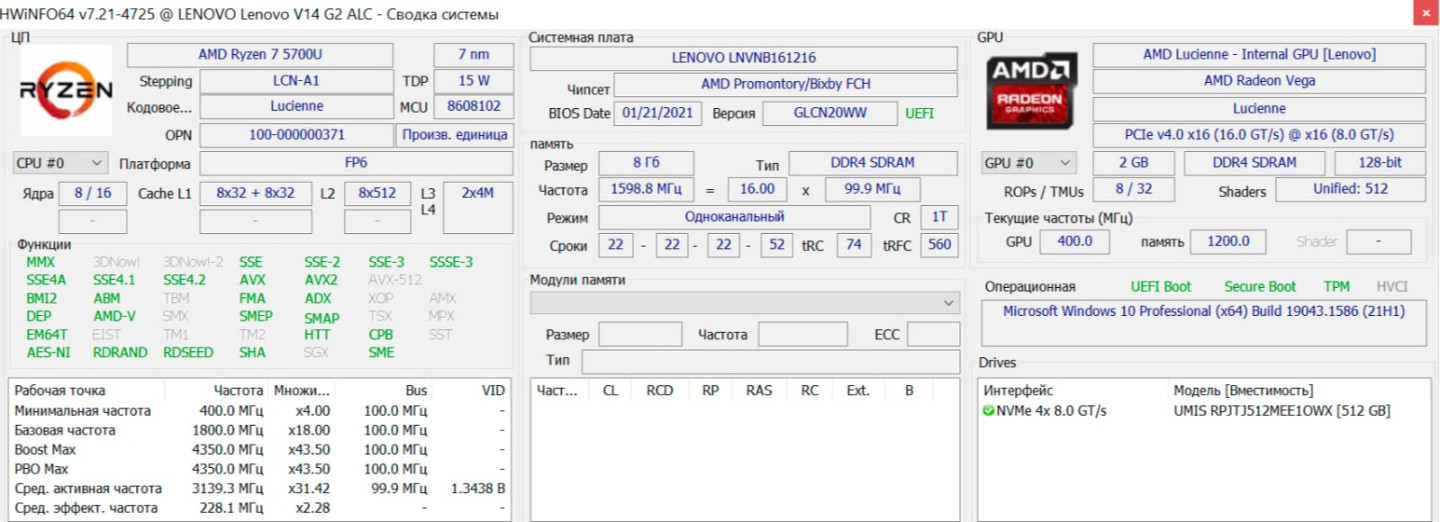Click the GPU memory 2 GB field
The height and width of the screenshot is (522, 1440).
point(1134,162)
